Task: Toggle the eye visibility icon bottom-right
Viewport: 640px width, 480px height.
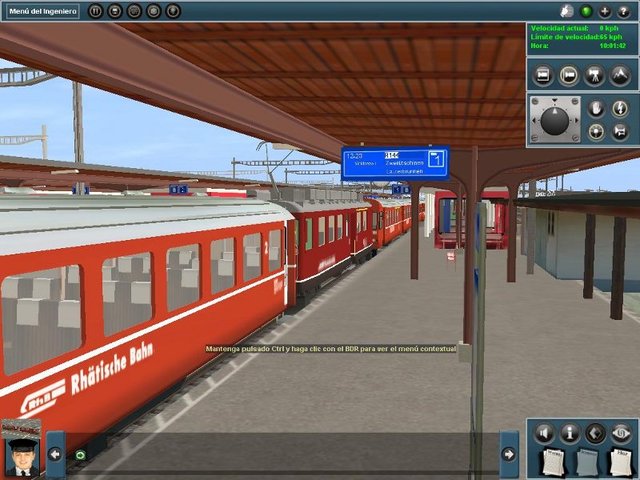Action: coord(621,433)
